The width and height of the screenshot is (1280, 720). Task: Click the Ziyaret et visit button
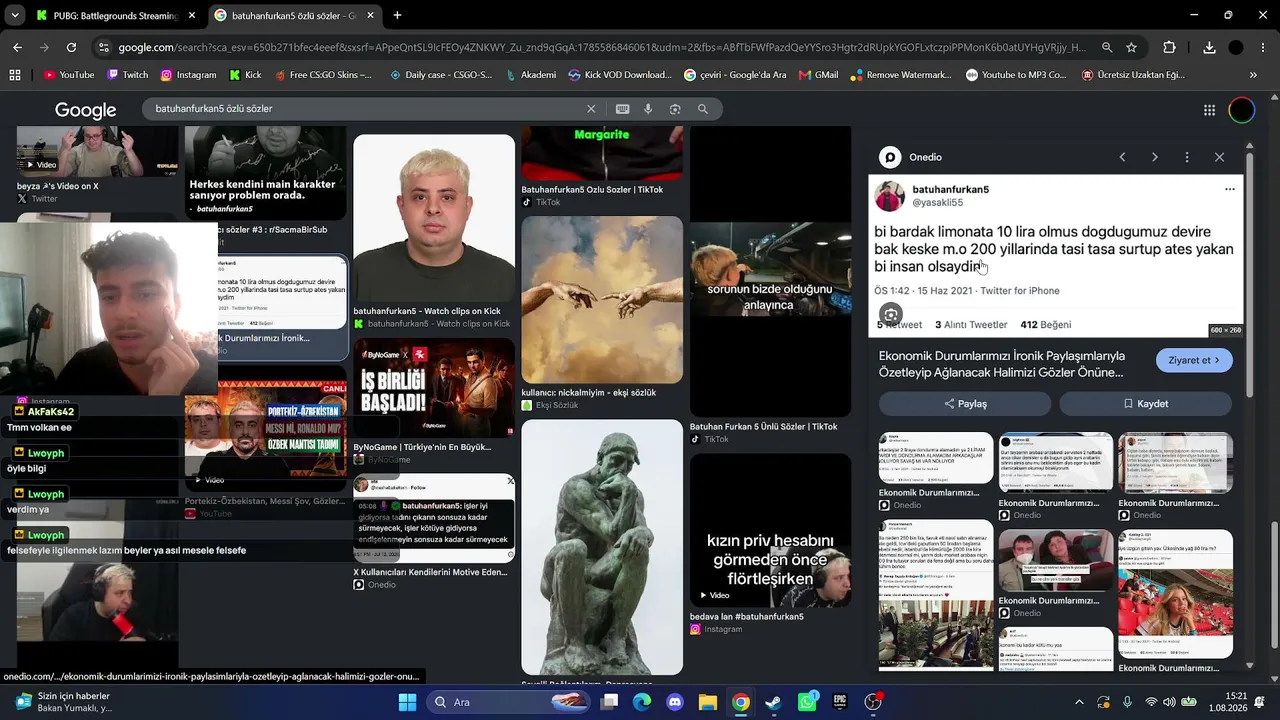pyautogui.click(x=1194, y=360)
